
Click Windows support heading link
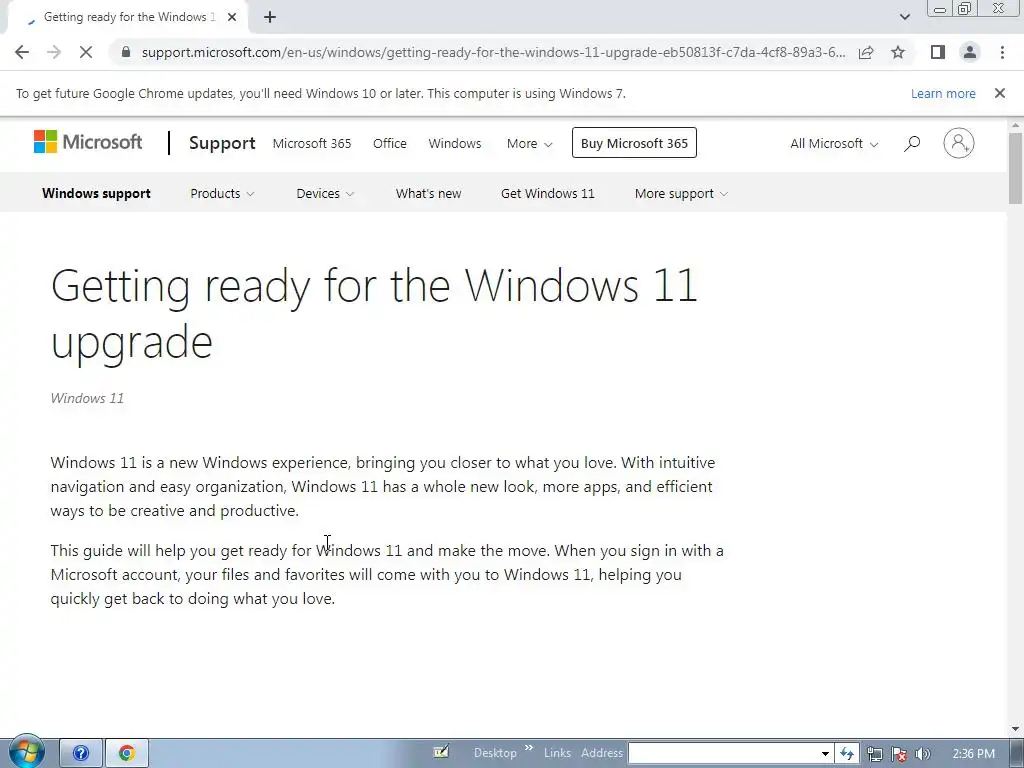tap(96, 193)
